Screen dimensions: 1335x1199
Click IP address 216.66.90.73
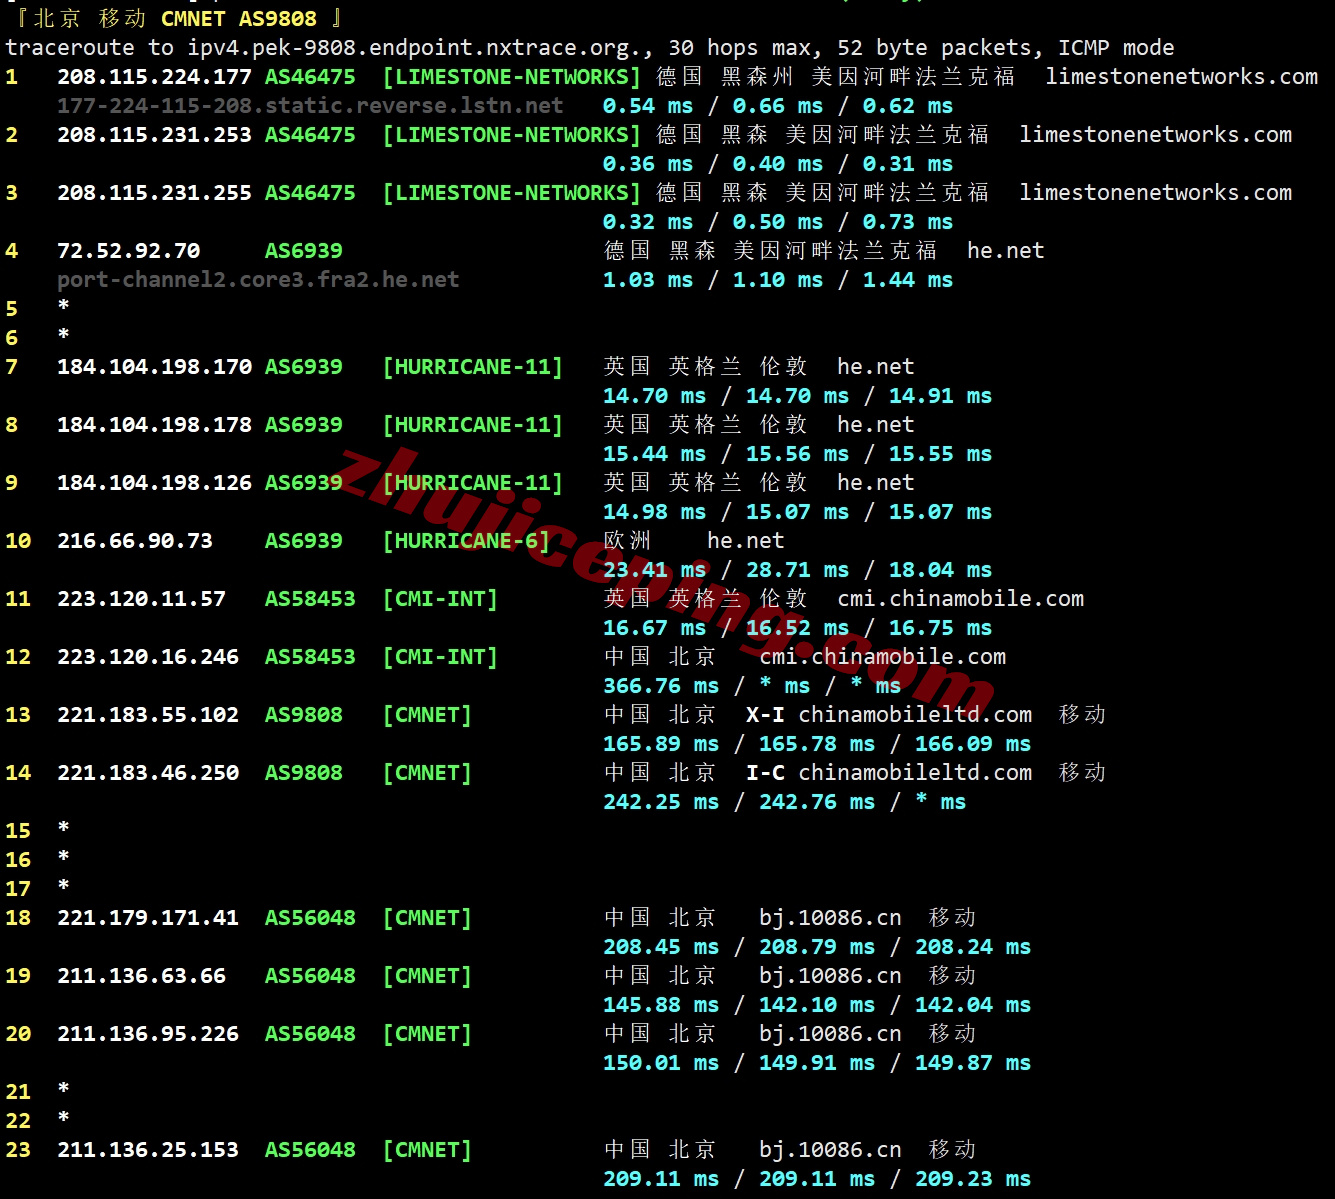(x=135, y=541)
